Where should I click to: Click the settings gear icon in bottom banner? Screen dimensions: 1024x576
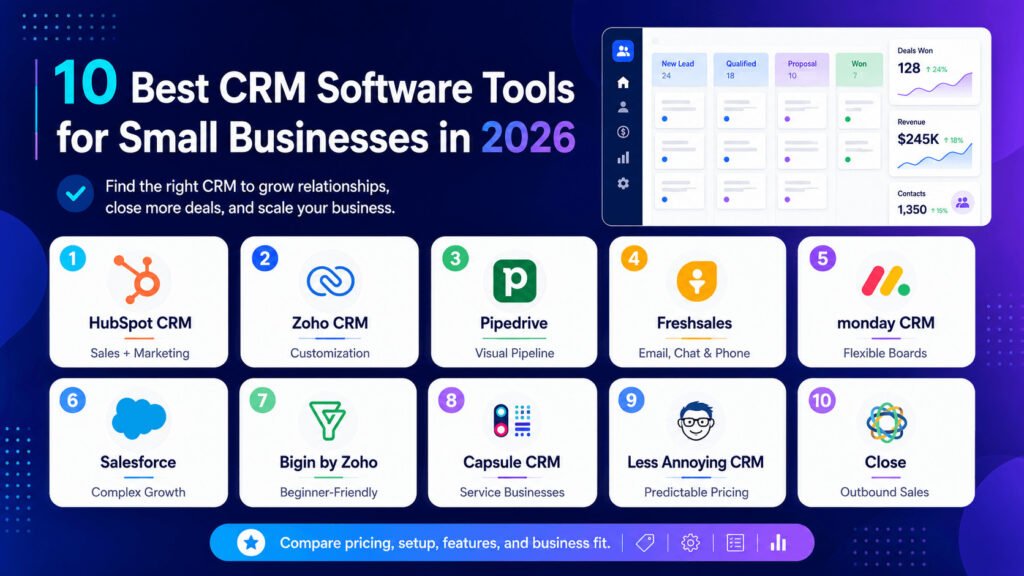690,543
